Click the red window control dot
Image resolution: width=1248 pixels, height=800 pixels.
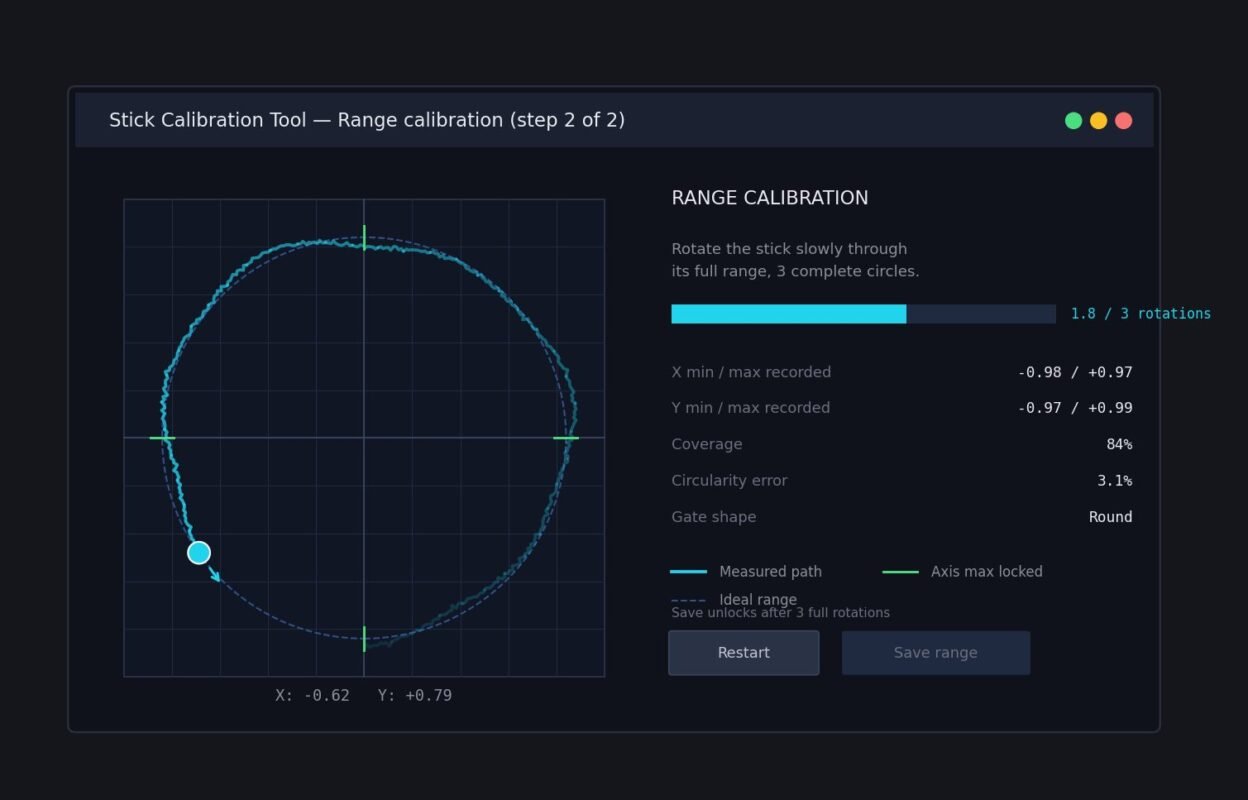1123,121
